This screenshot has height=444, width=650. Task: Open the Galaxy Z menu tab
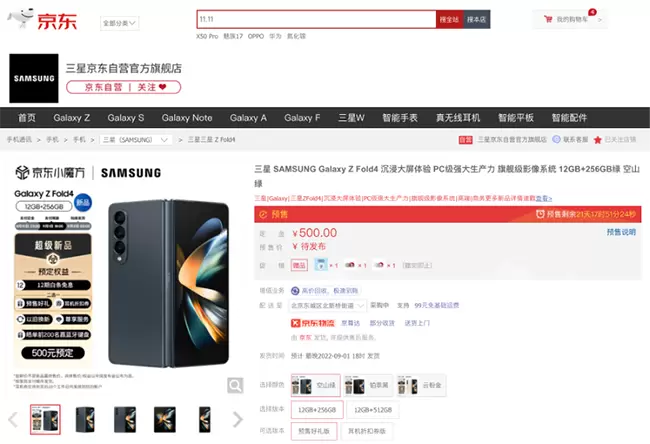[71, 118]
